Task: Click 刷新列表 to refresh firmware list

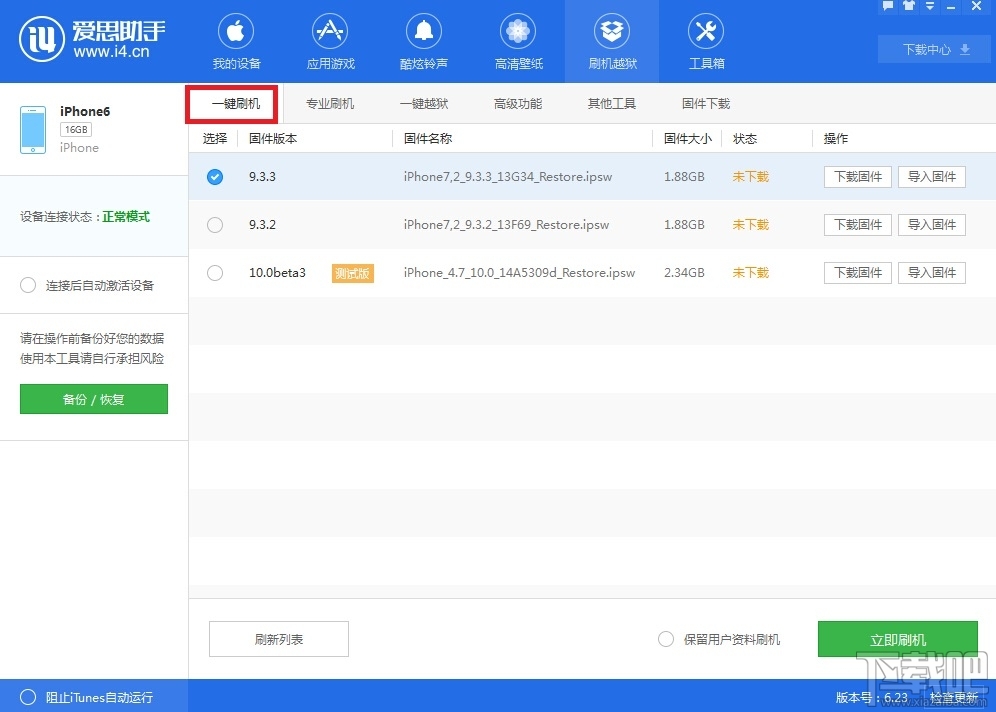Action: [278, 638]
